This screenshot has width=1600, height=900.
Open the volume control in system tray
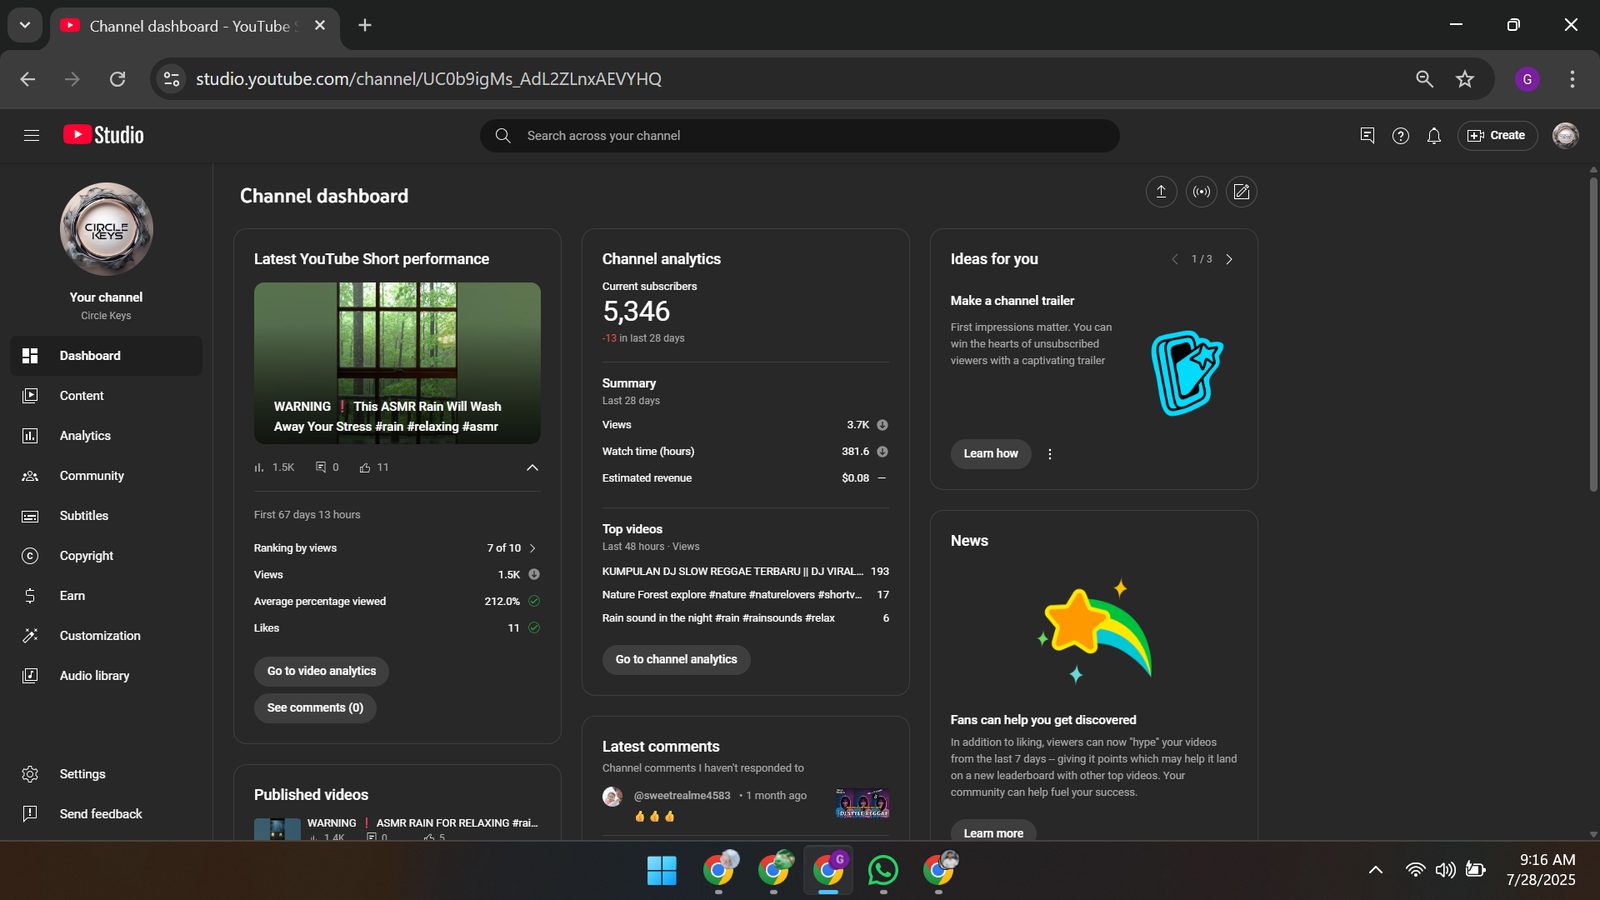click(1445, 870)
